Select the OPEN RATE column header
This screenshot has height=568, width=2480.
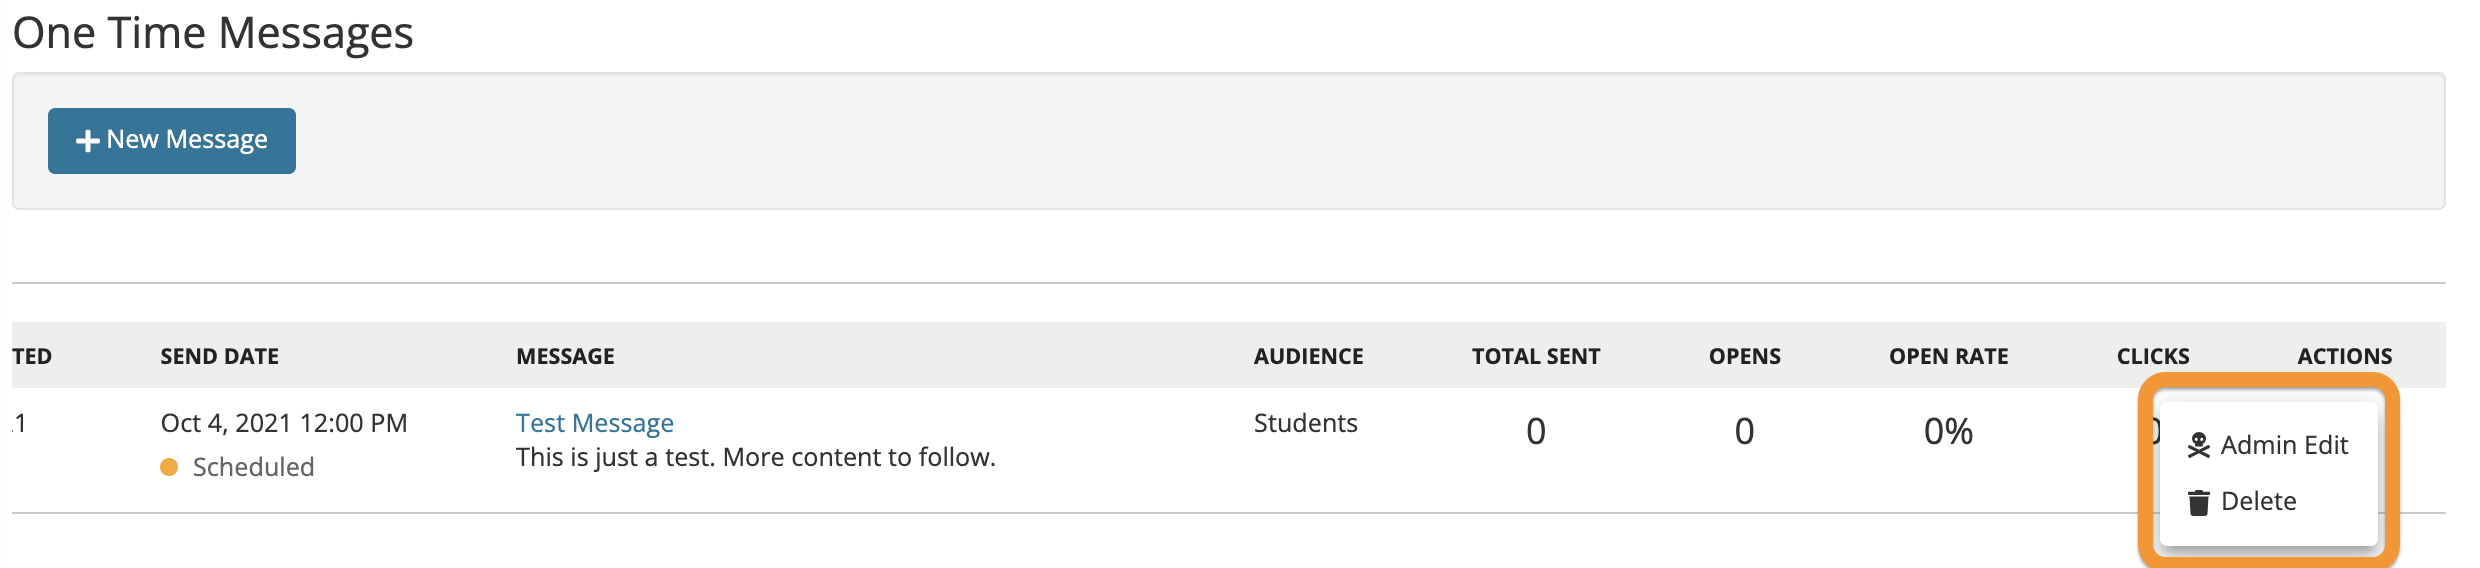[x=1949, y=356]
